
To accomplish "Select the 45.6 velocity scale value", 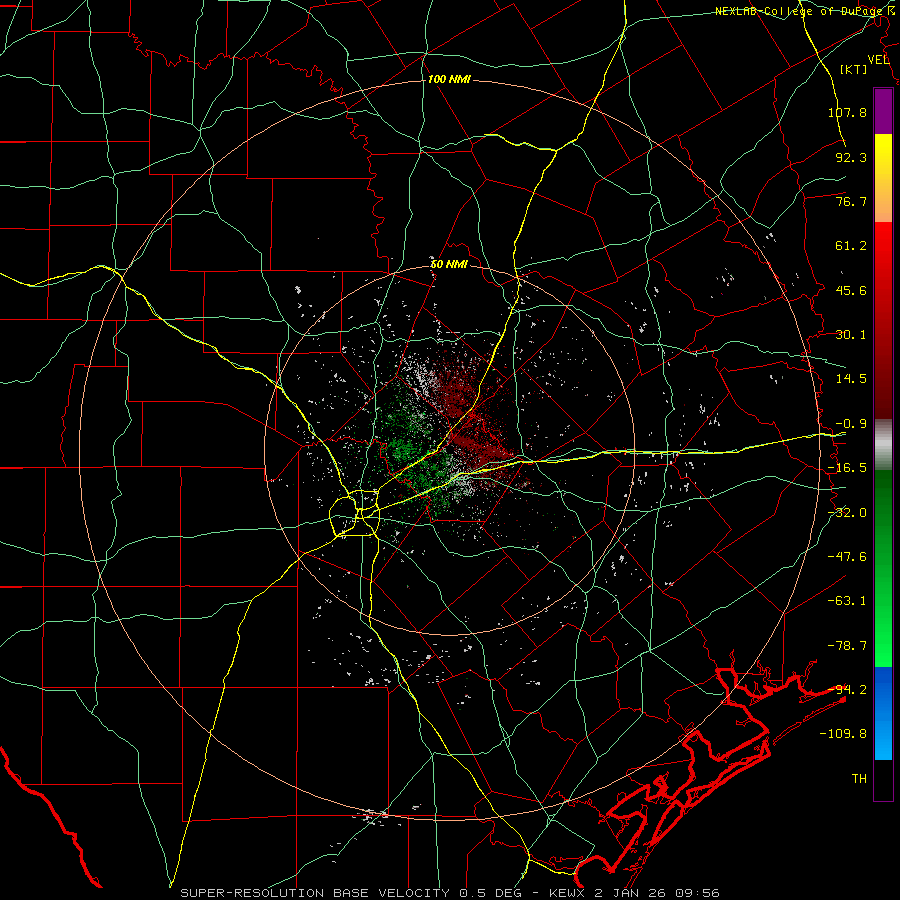I will tap(851, 290).
